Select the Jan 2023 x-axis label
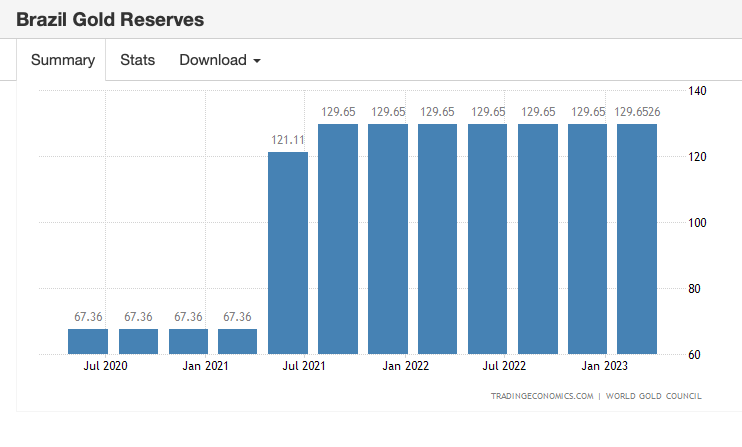 (x=604, y=367)
